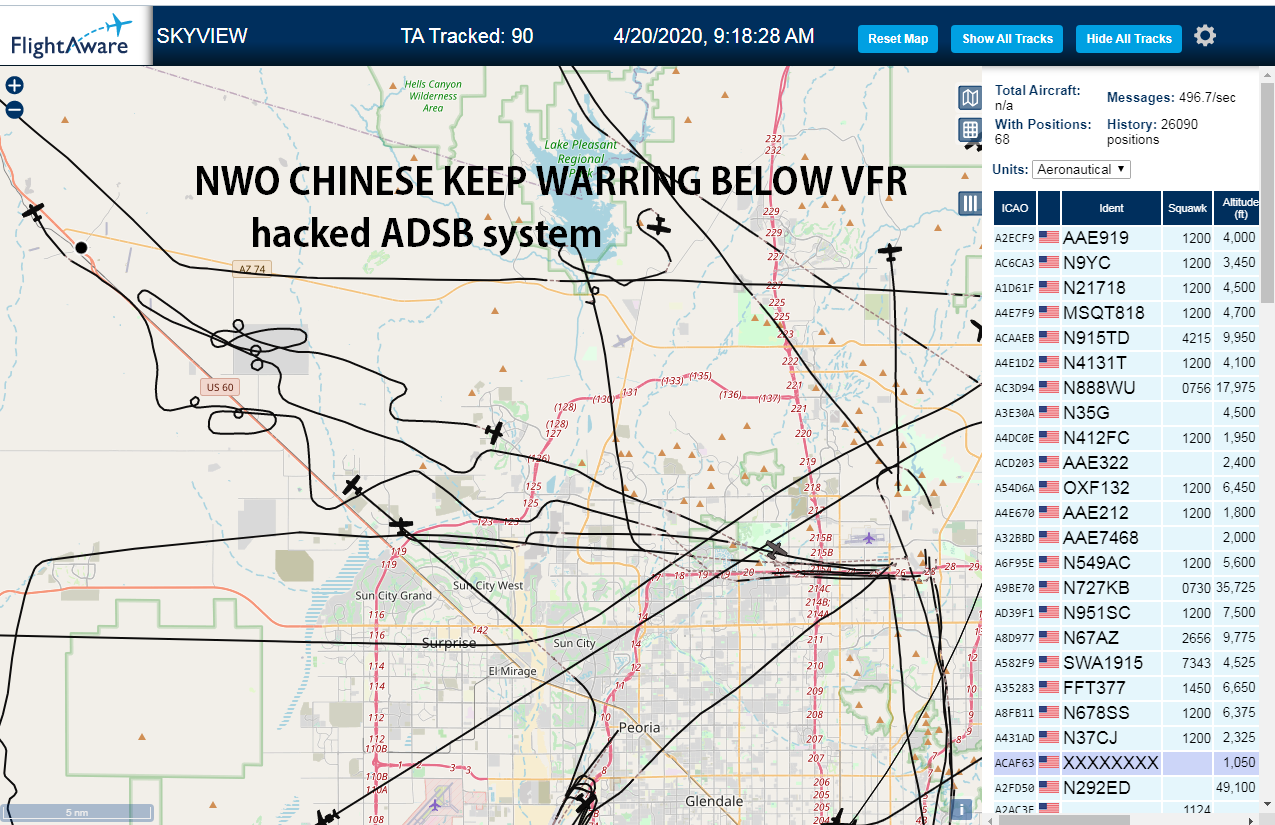Select the N35G aircraft row

(1126, 413)
